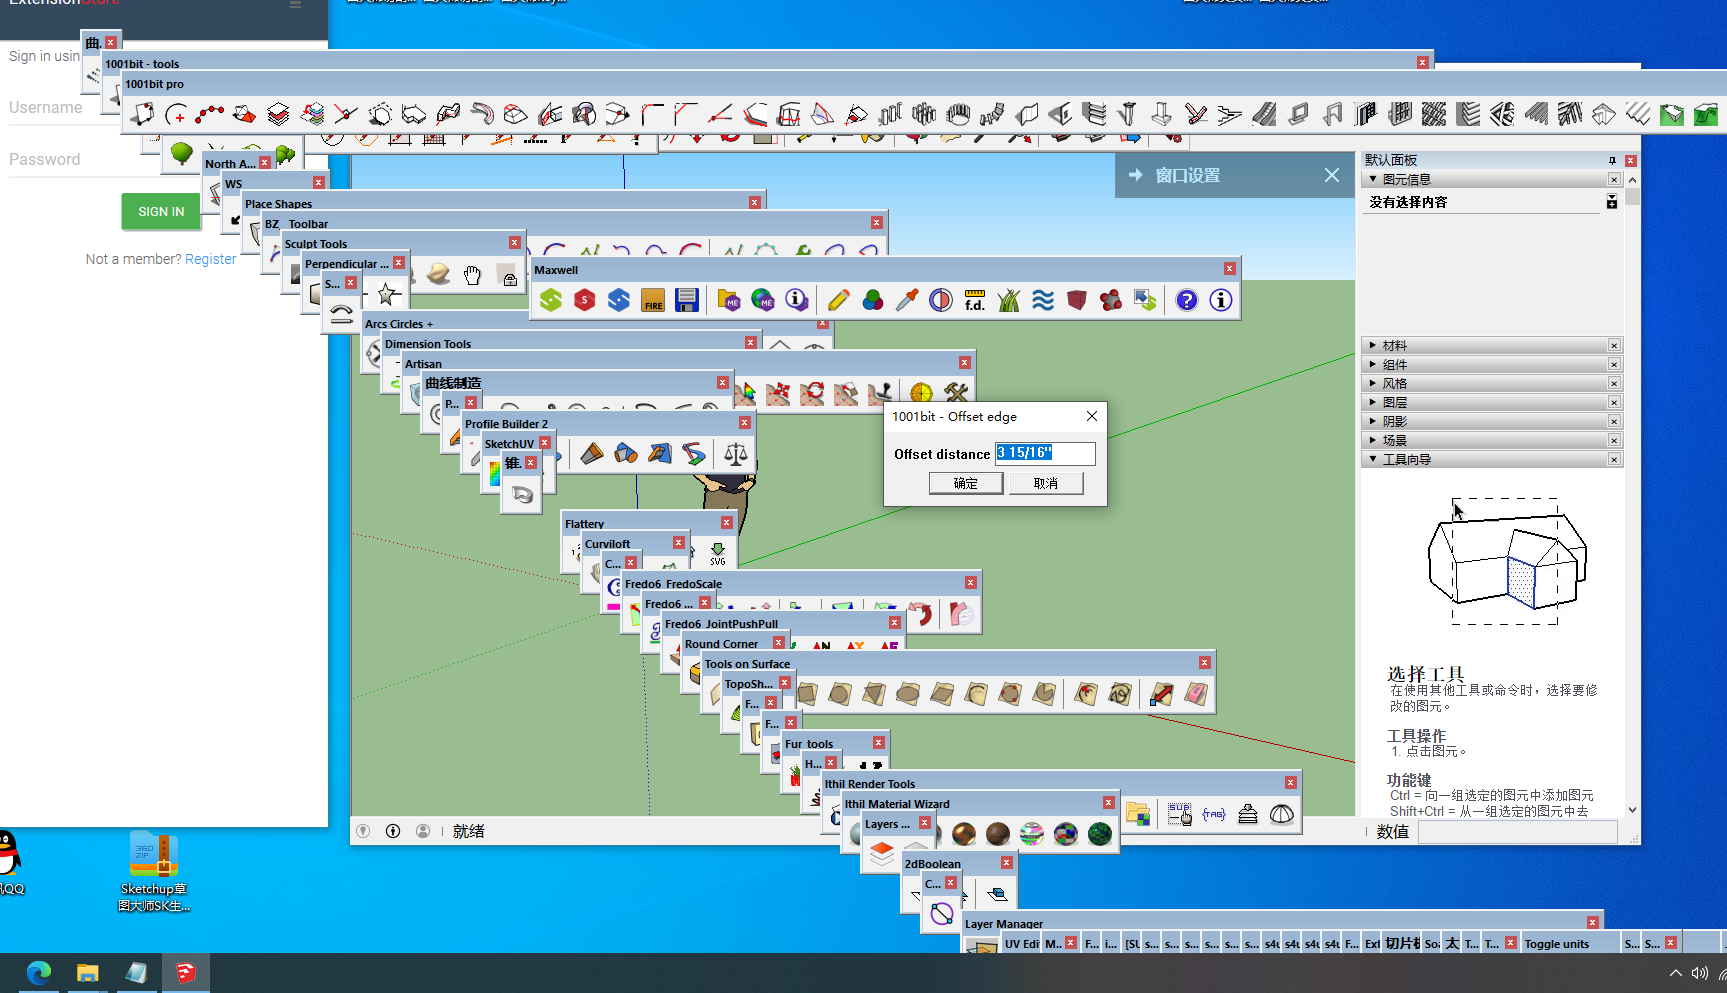
Task: Close the 窗口设置 panel
Action: [1332, 175]
